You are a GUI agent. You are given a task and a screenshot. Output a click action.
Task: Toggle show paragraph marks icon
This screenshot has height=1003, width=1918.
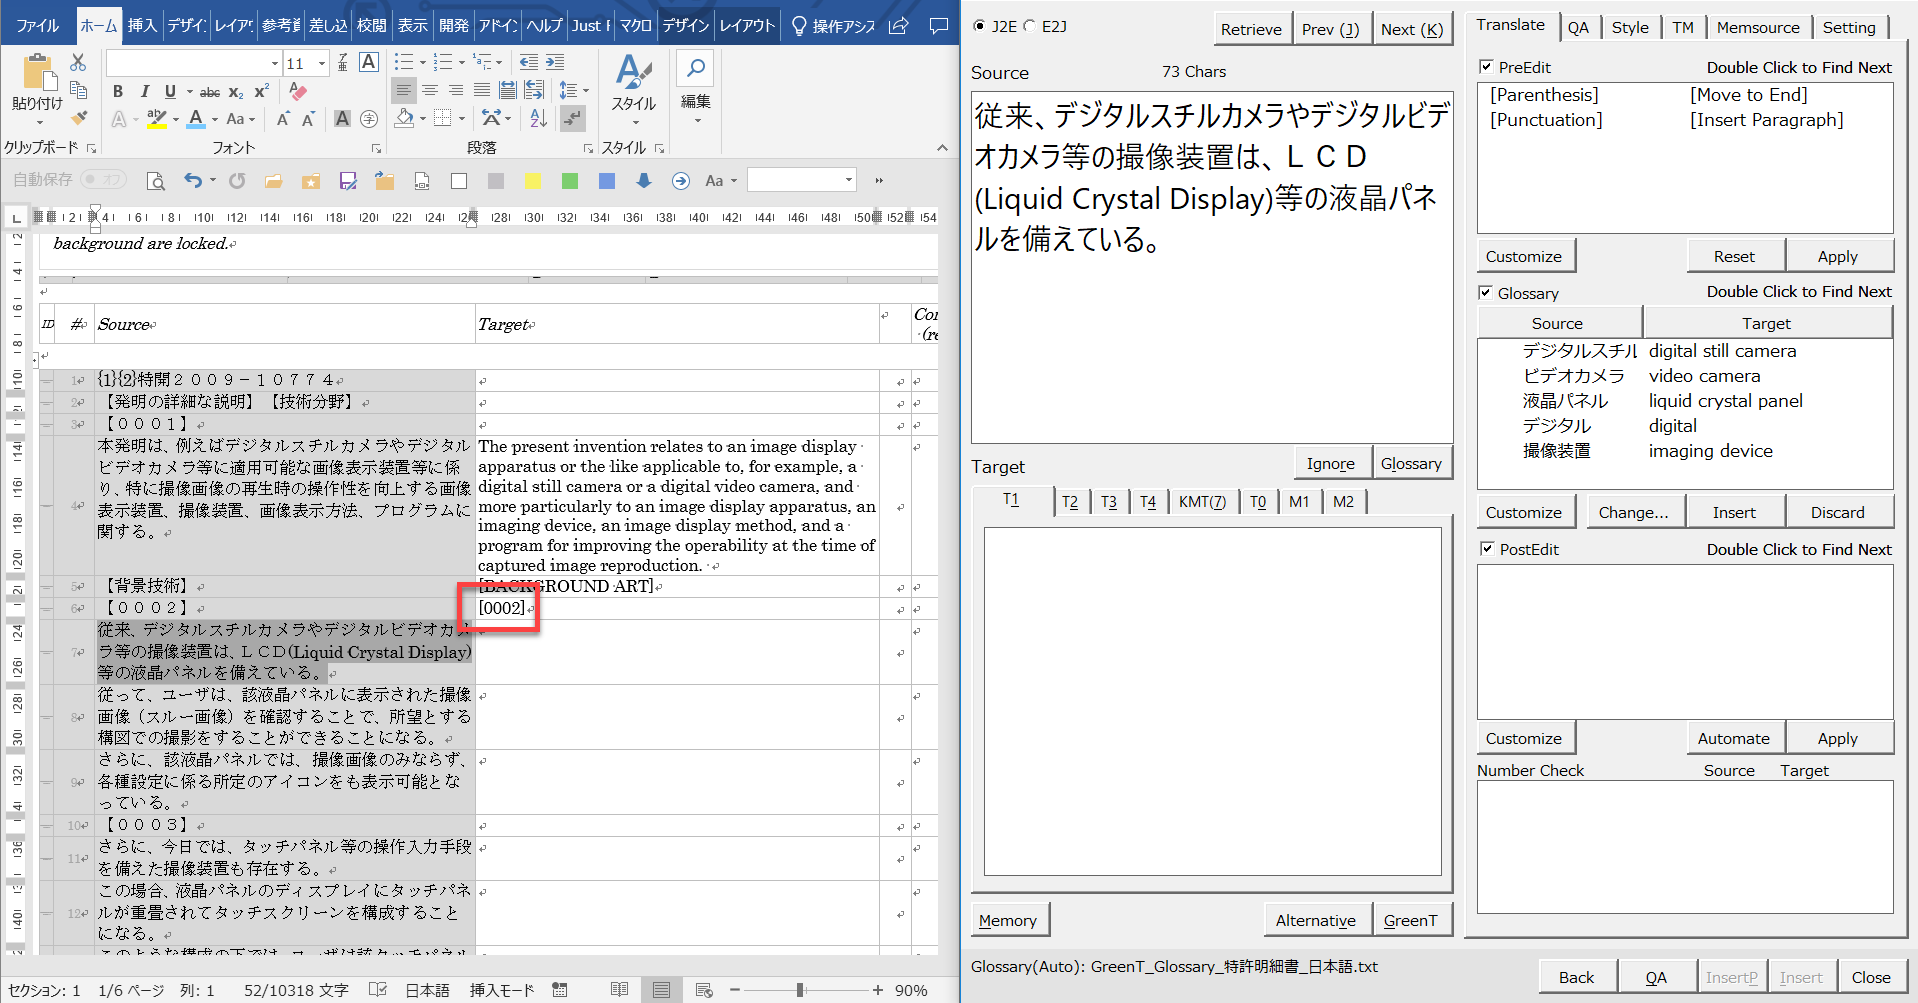(x=573, y=119)
